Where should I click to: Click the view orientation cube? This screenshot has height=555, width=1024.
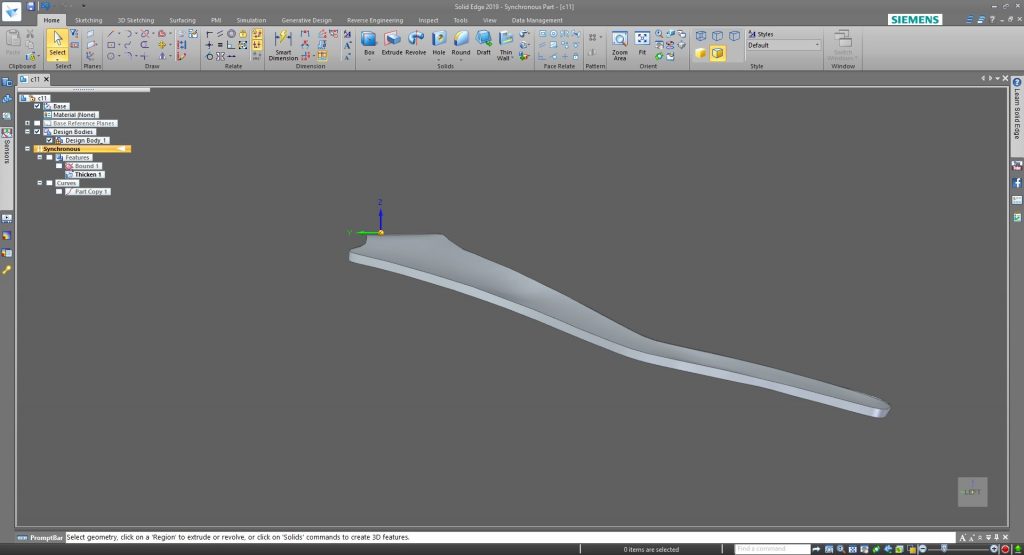click(x=972, y=492)
